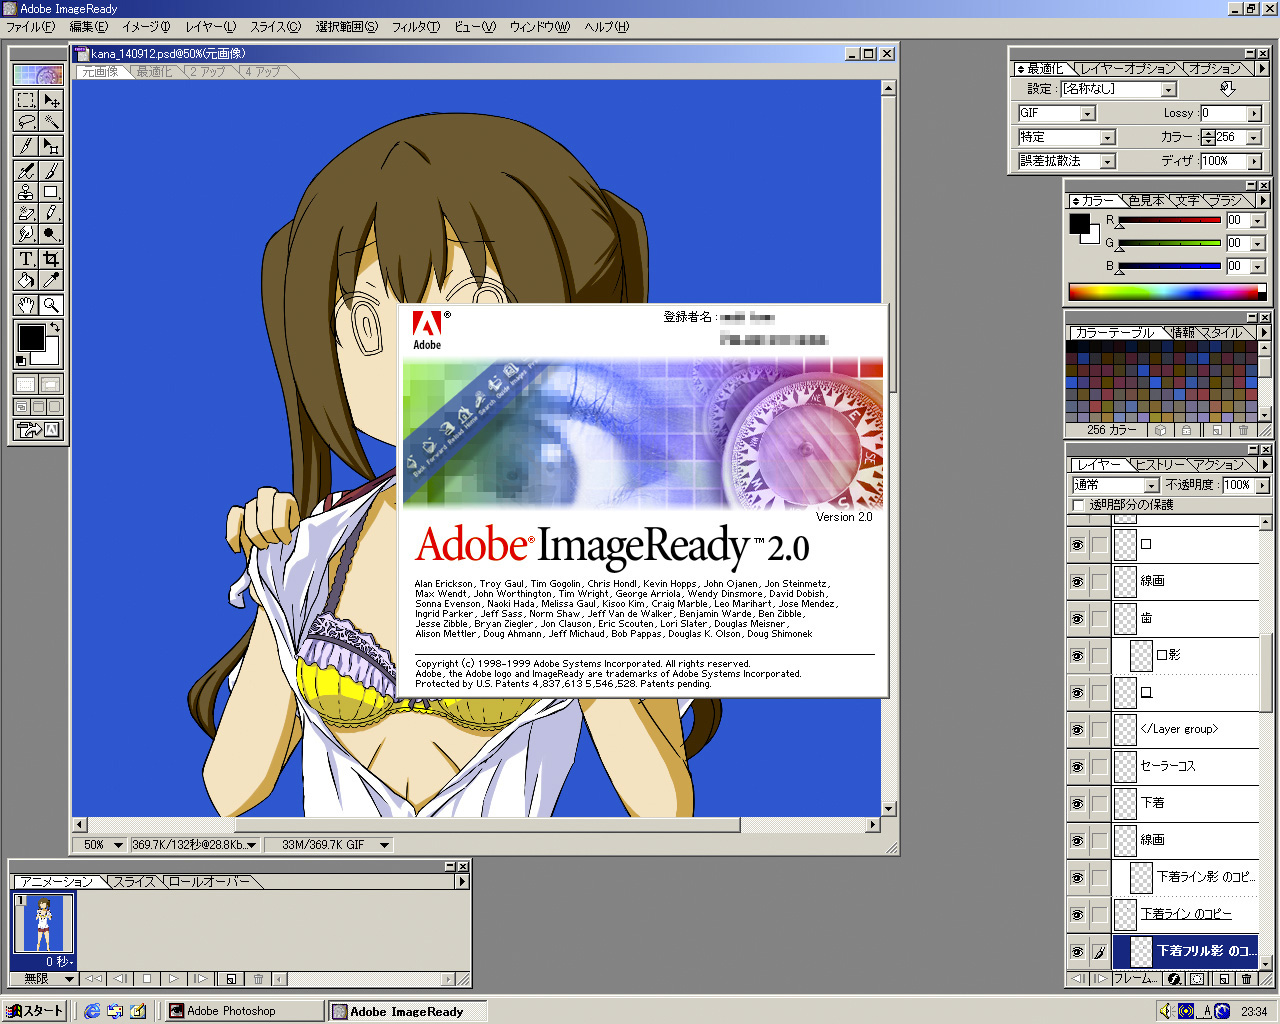
Task: Select the Magic Wand tool
Action: tap(51, 122)
